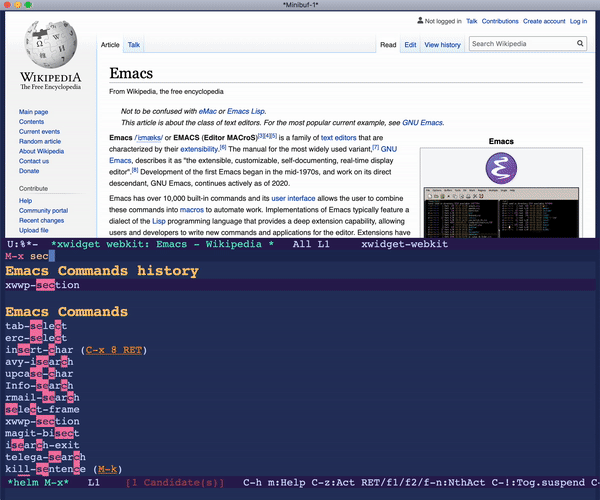Click the pronunciation IPA link
600x500 pixels.
148,138
